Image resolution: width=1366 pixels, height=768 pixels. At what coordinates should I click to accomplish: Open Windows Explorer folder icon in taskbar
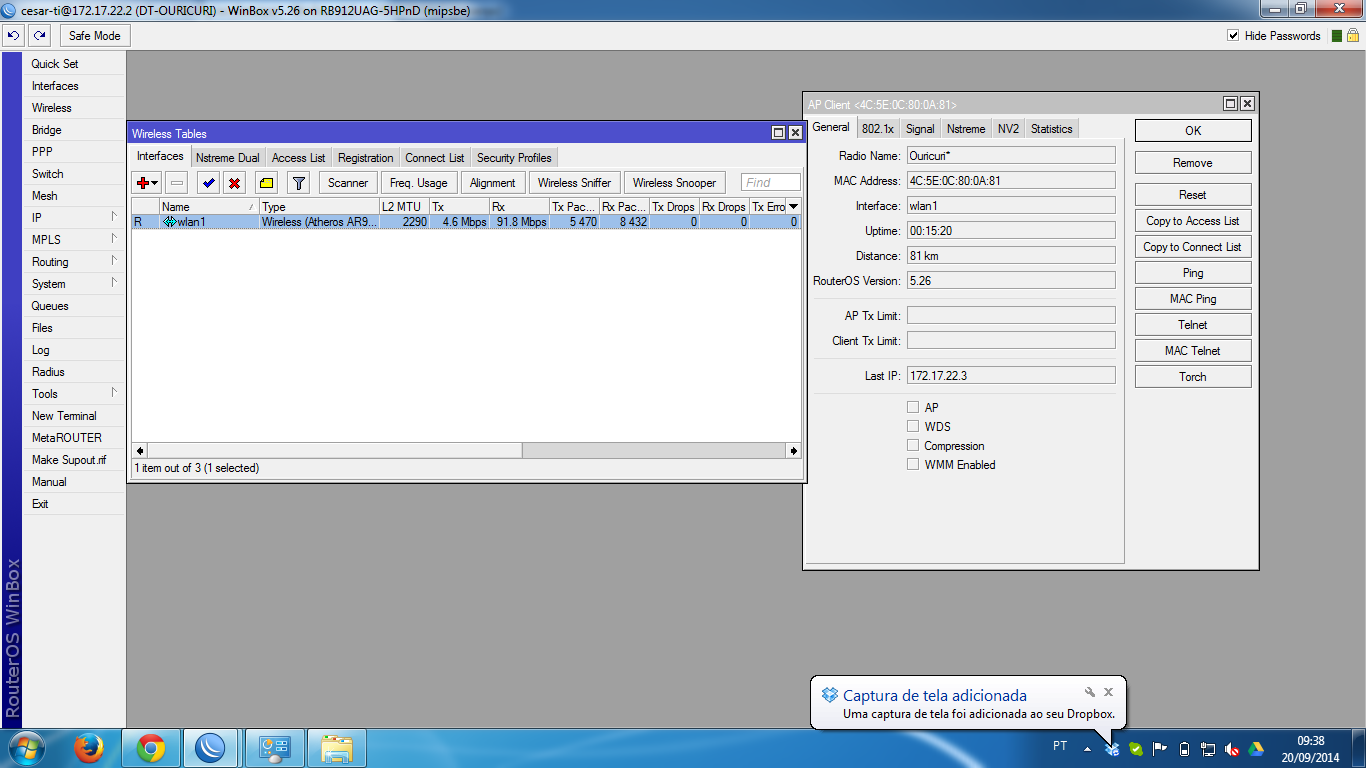pyautogui.click(x=337, y=748)
